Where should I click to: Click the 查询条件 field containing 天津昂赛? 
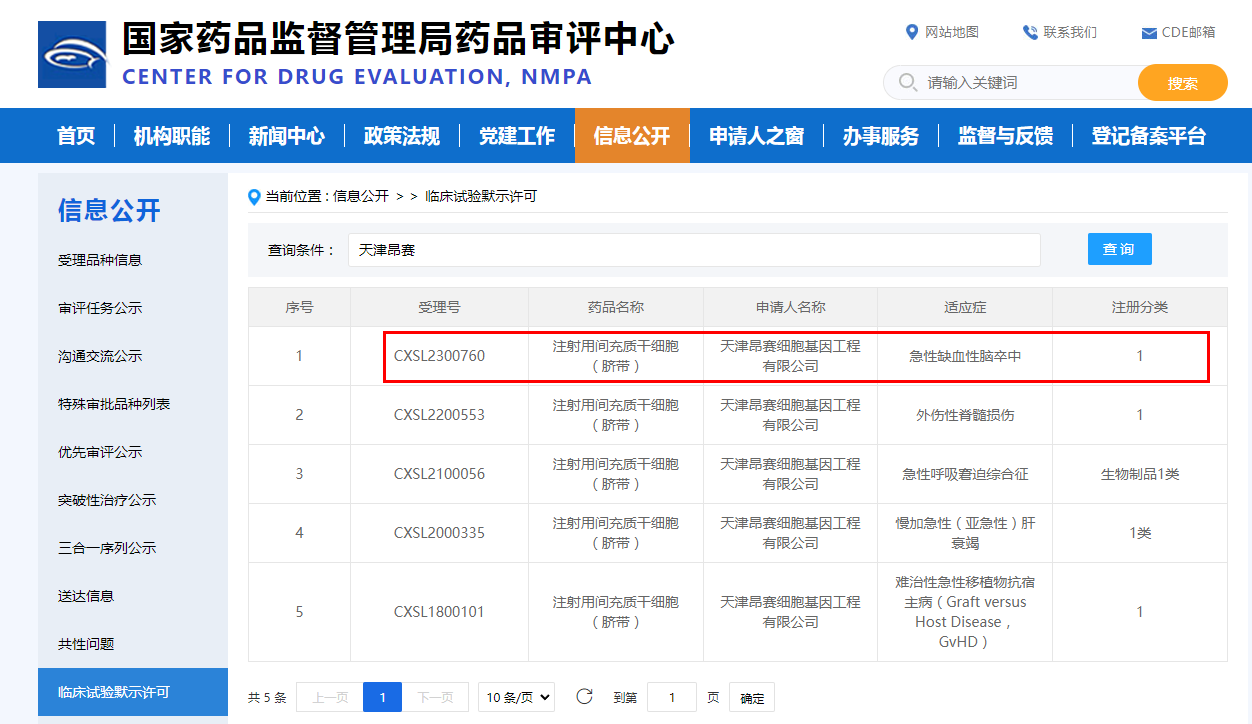694,250
